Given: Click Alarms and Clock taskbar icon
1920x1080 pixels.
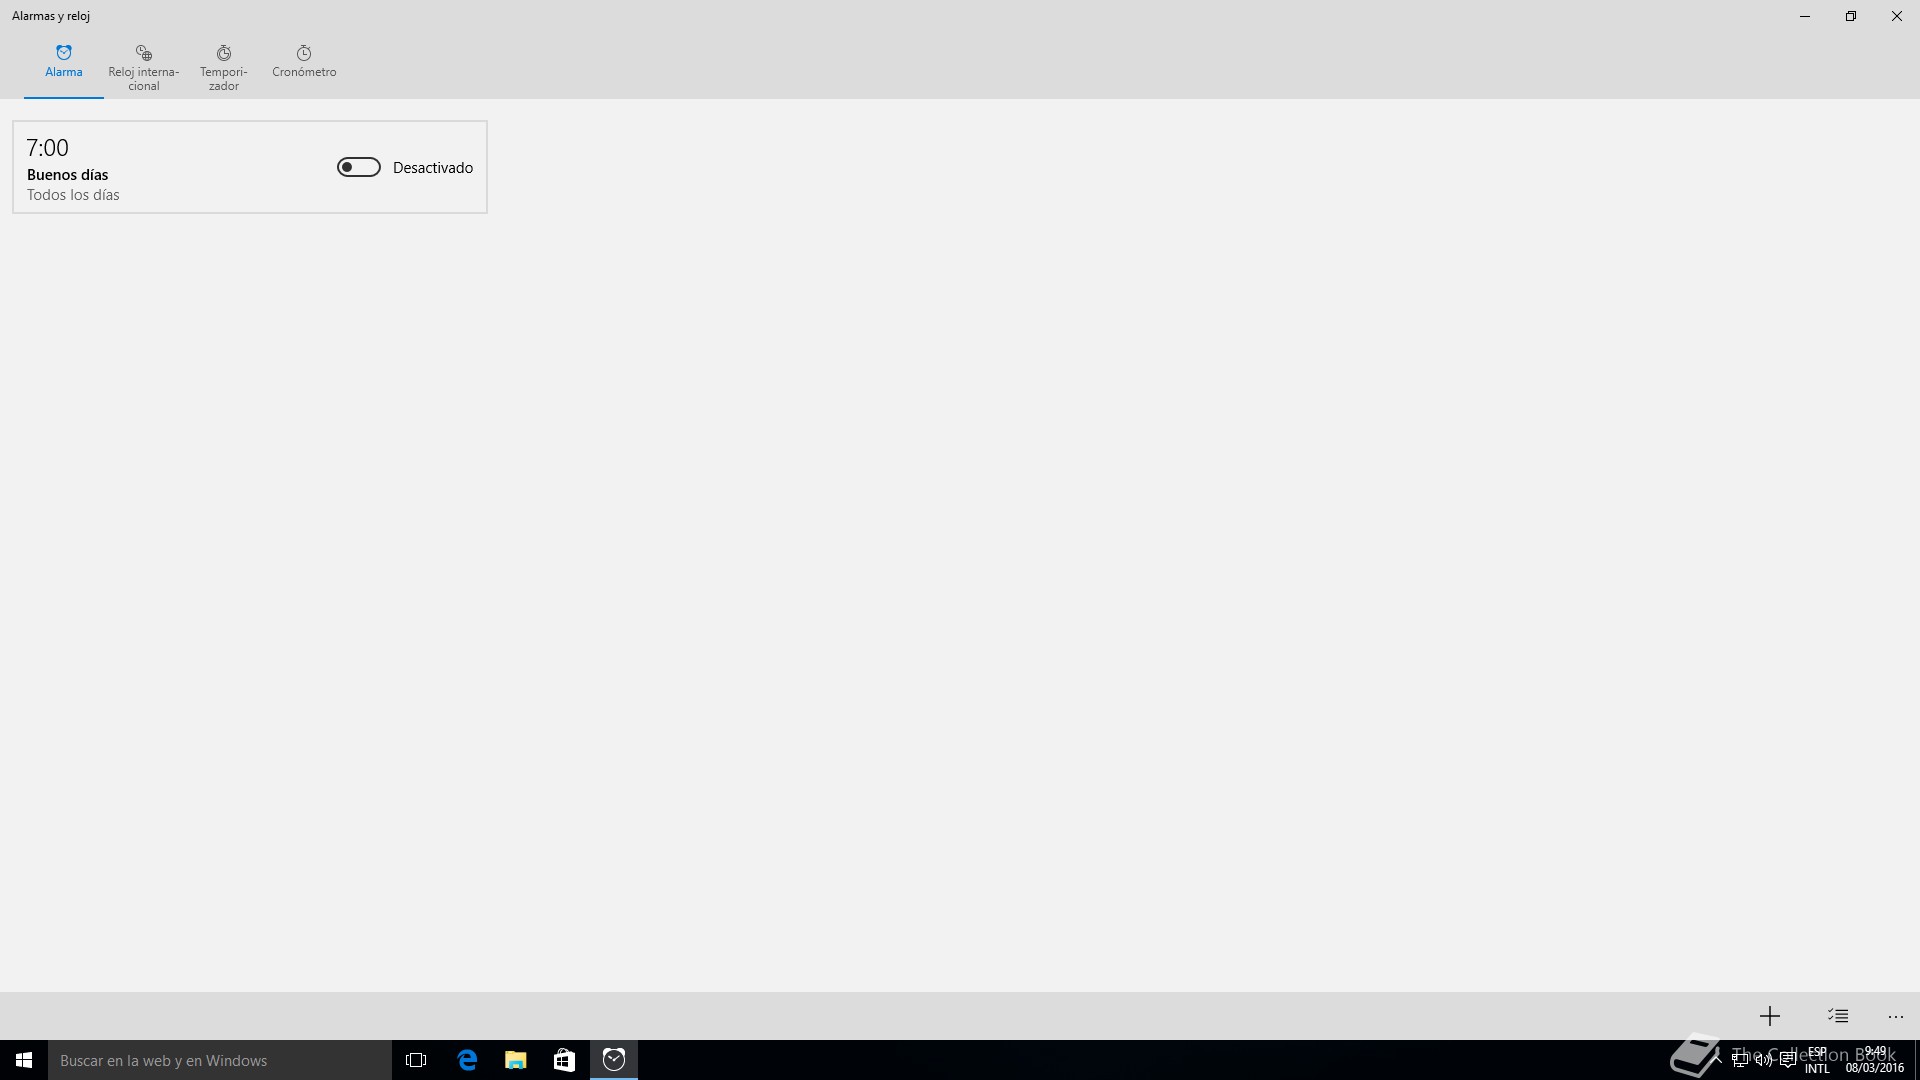Looking at the screenshot, I should tap(614, 1060).
